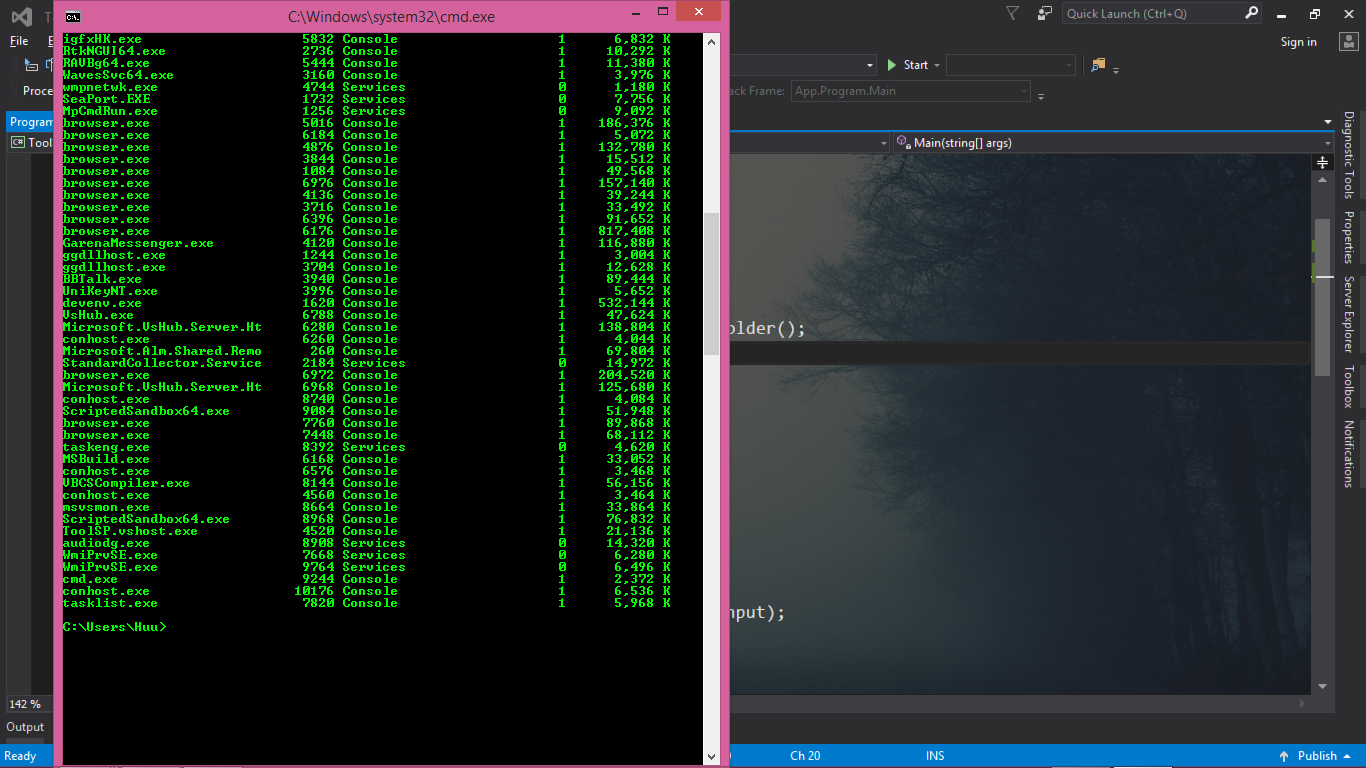
Task: Click the notifications flag icon
Action: pos(1012,14)
